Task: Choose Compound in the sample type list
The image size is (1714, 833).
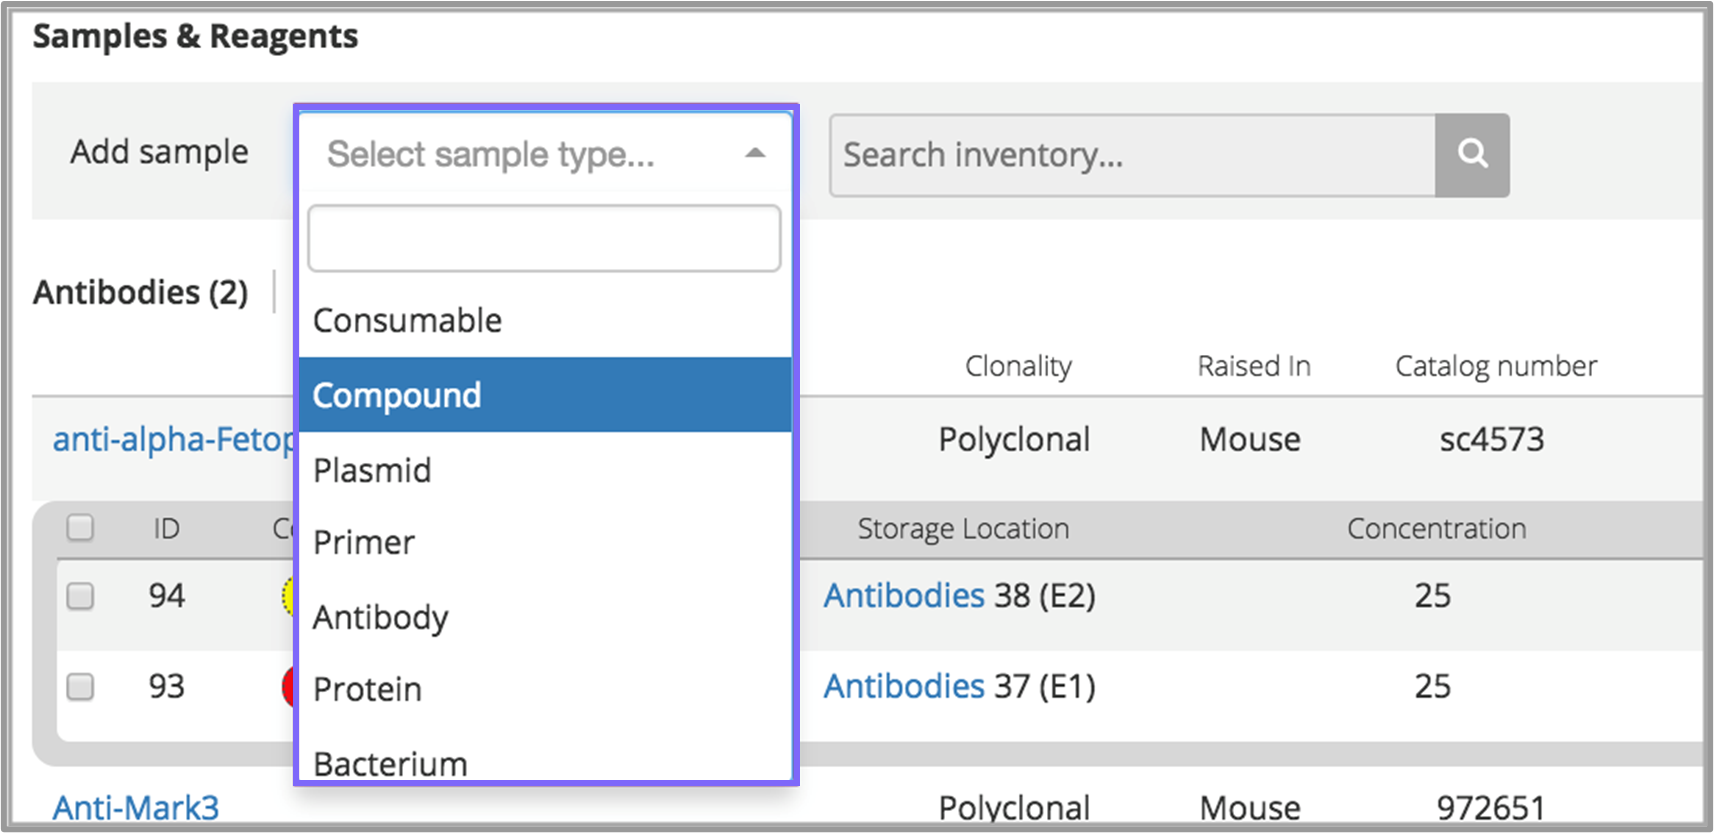Action: click(398, 396)
